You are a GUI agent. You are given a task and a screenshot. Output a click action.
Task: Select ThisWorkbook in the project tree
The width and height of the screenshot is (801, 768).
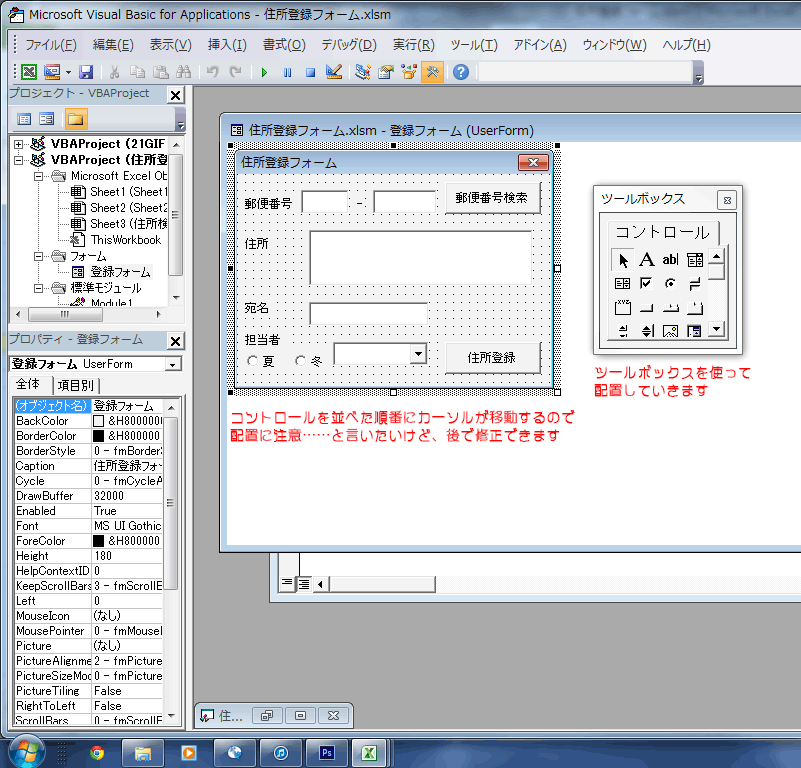[126, 240]
